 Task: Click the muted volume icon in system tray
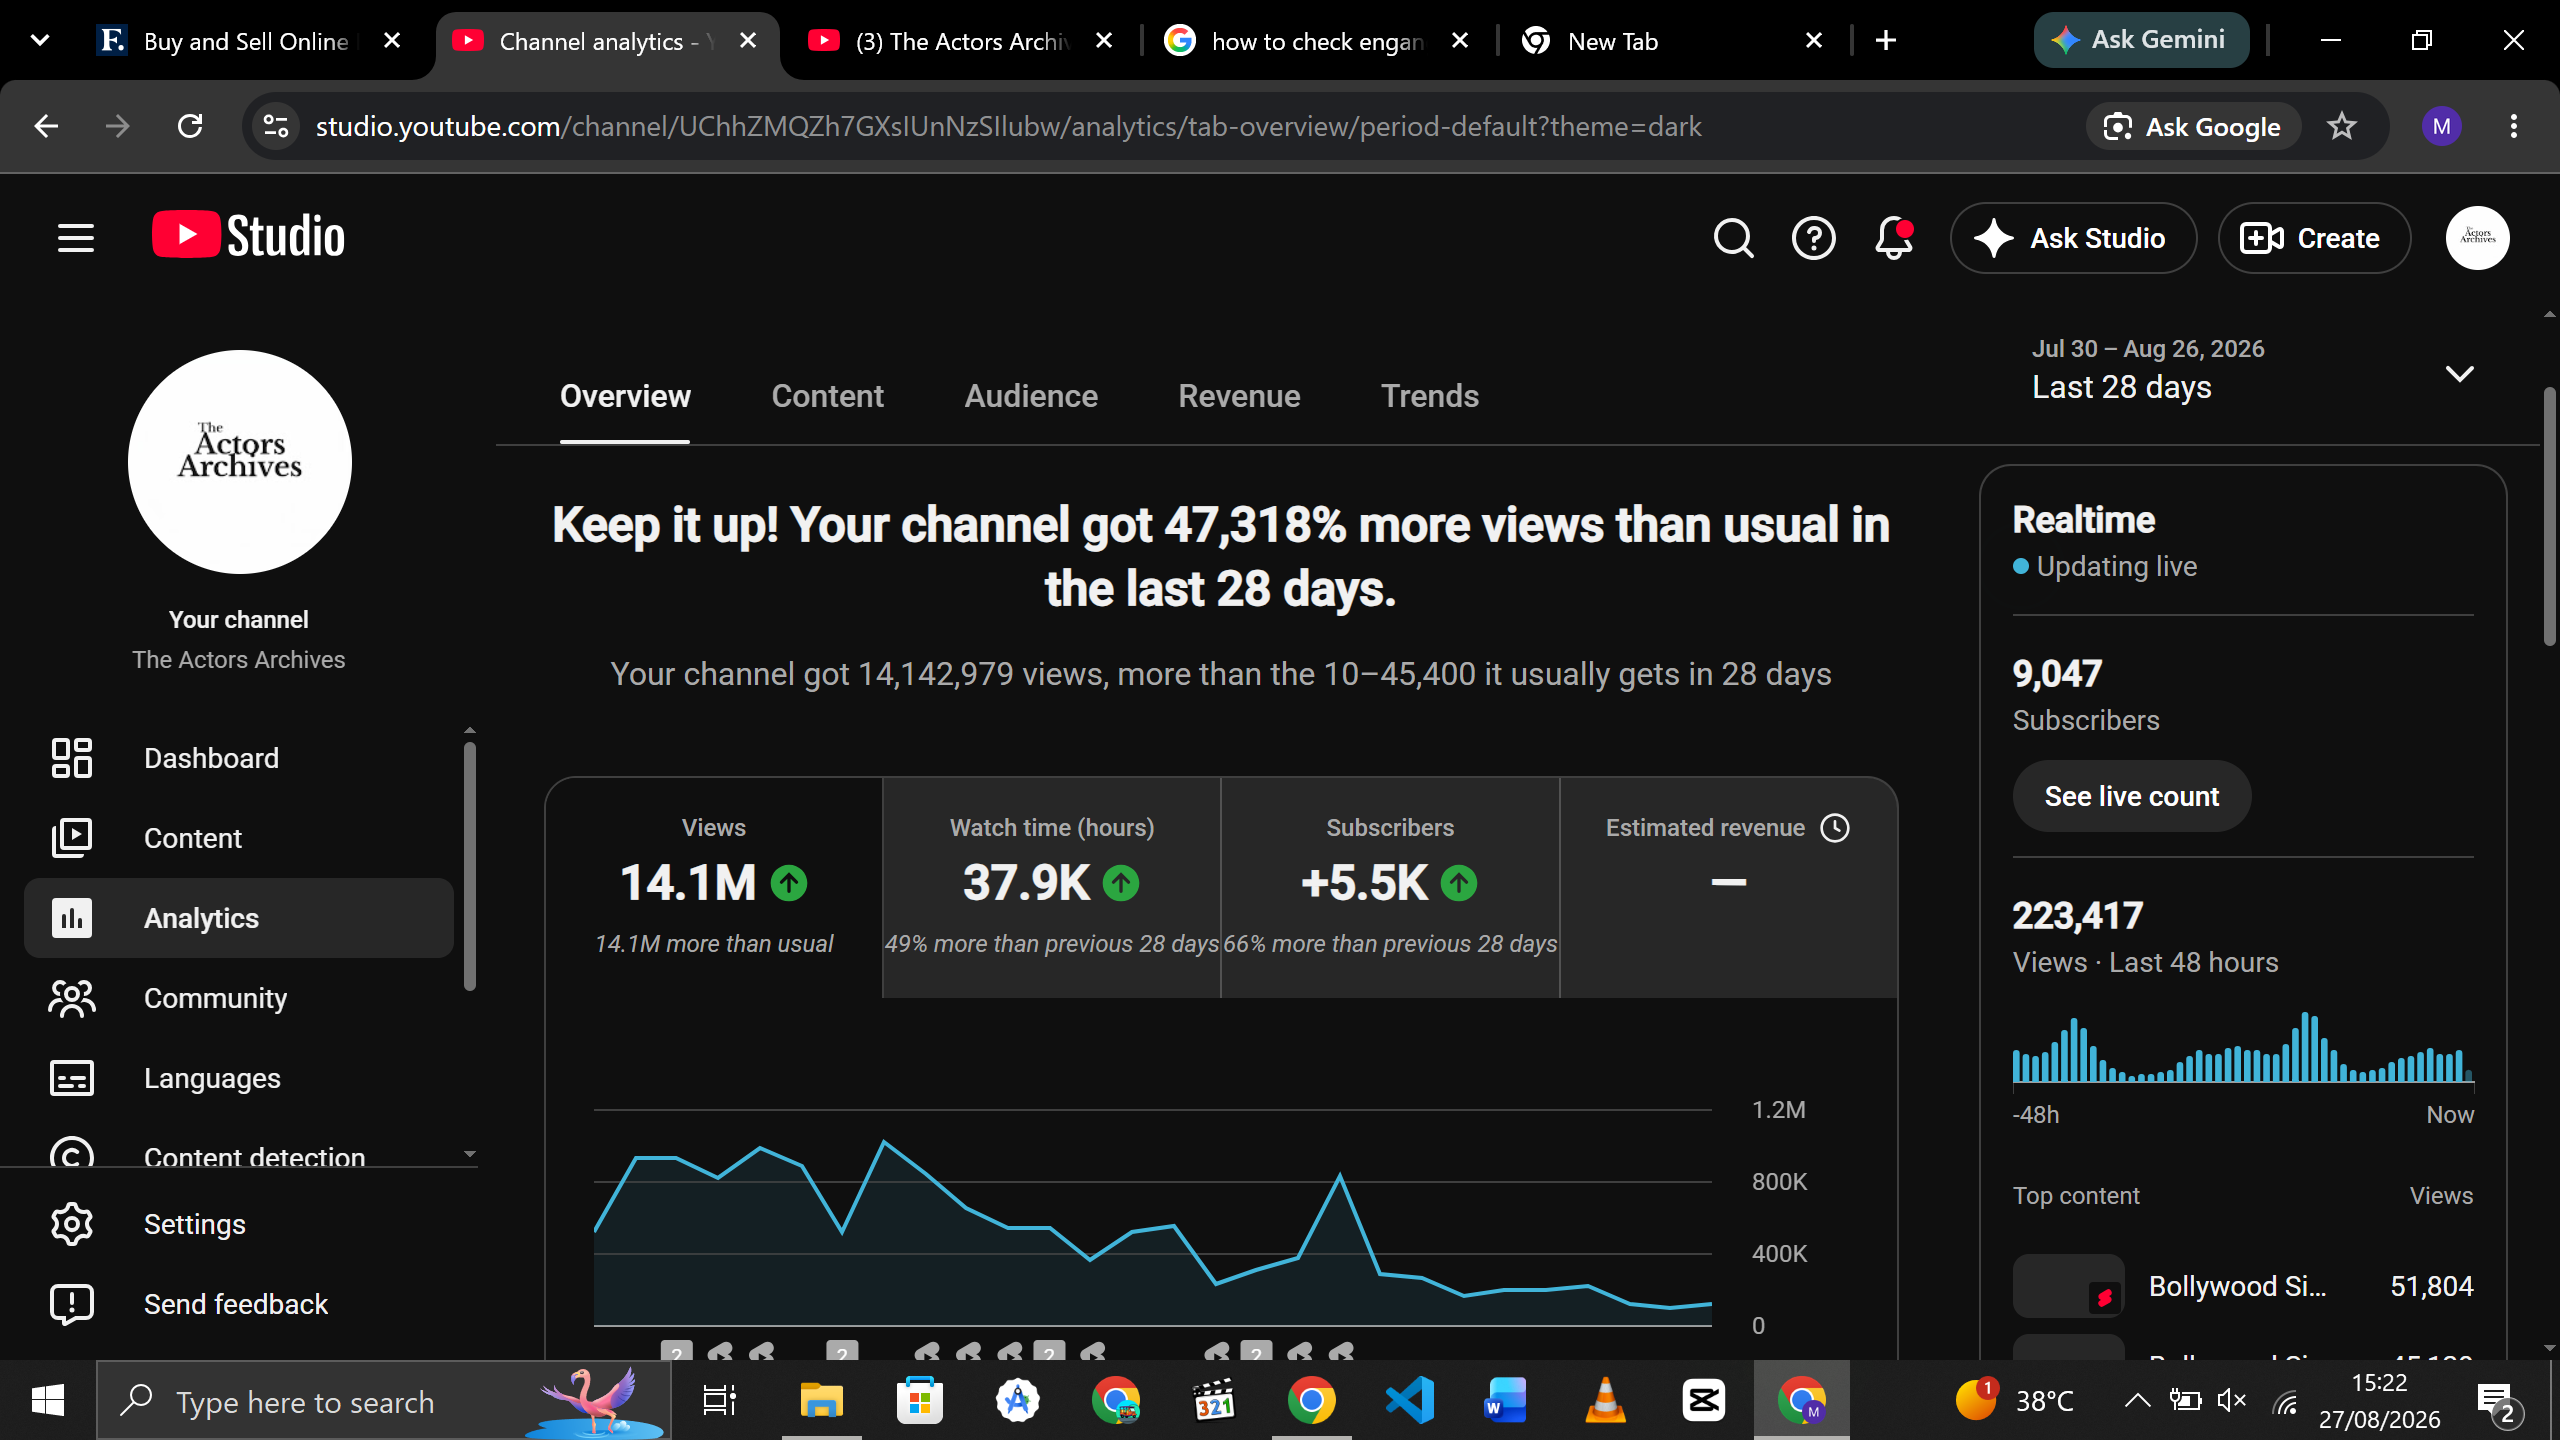[2232, 1400]
